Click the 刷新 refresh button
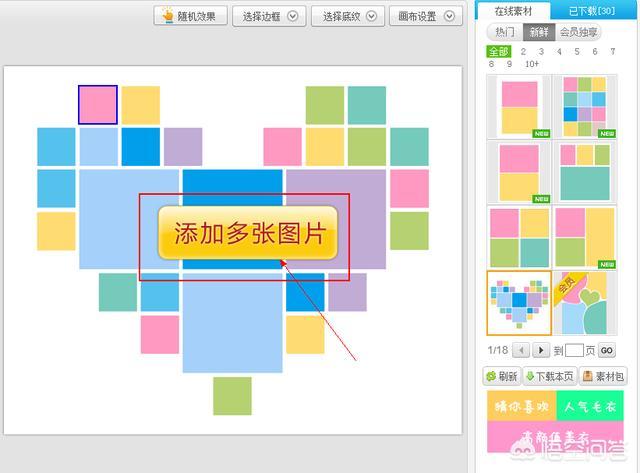 pyautogui.click(x=503, y=376)
